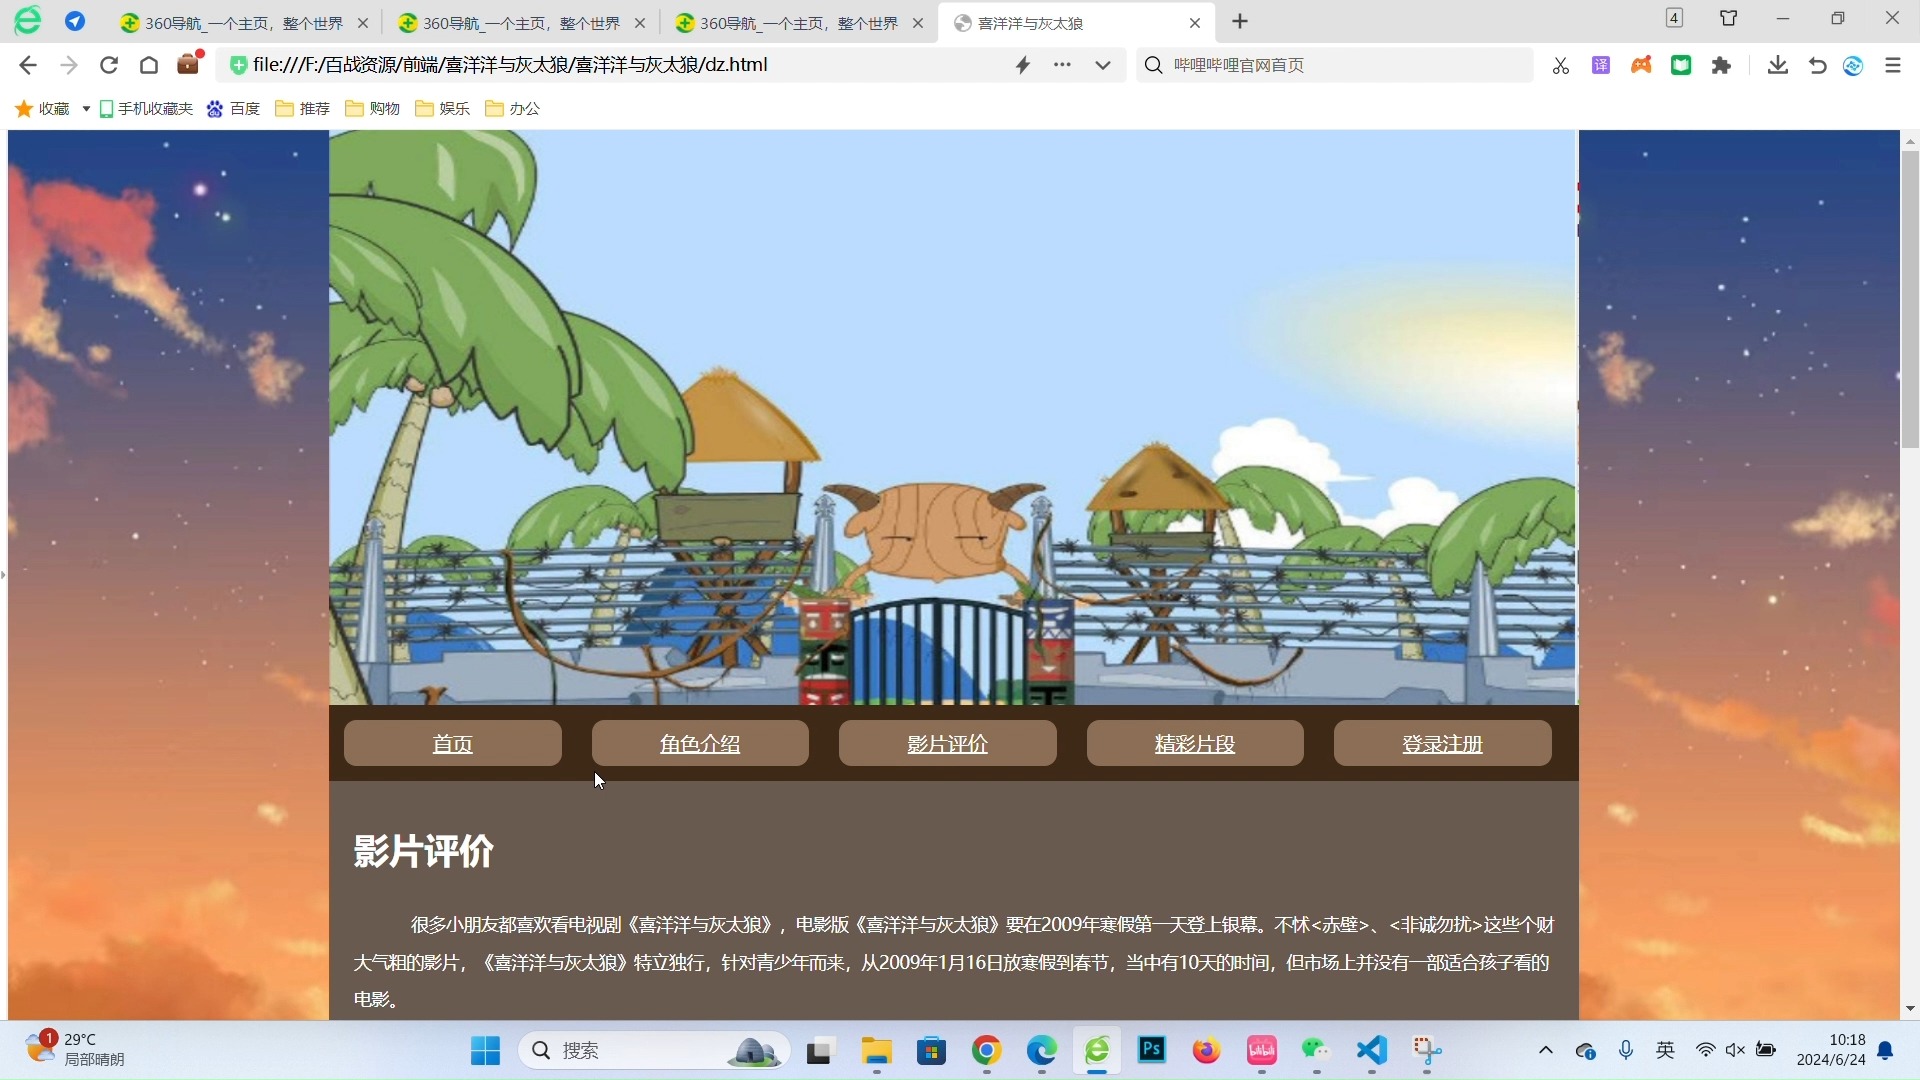
Task: Click the address bar URL field
Action: 620,65
